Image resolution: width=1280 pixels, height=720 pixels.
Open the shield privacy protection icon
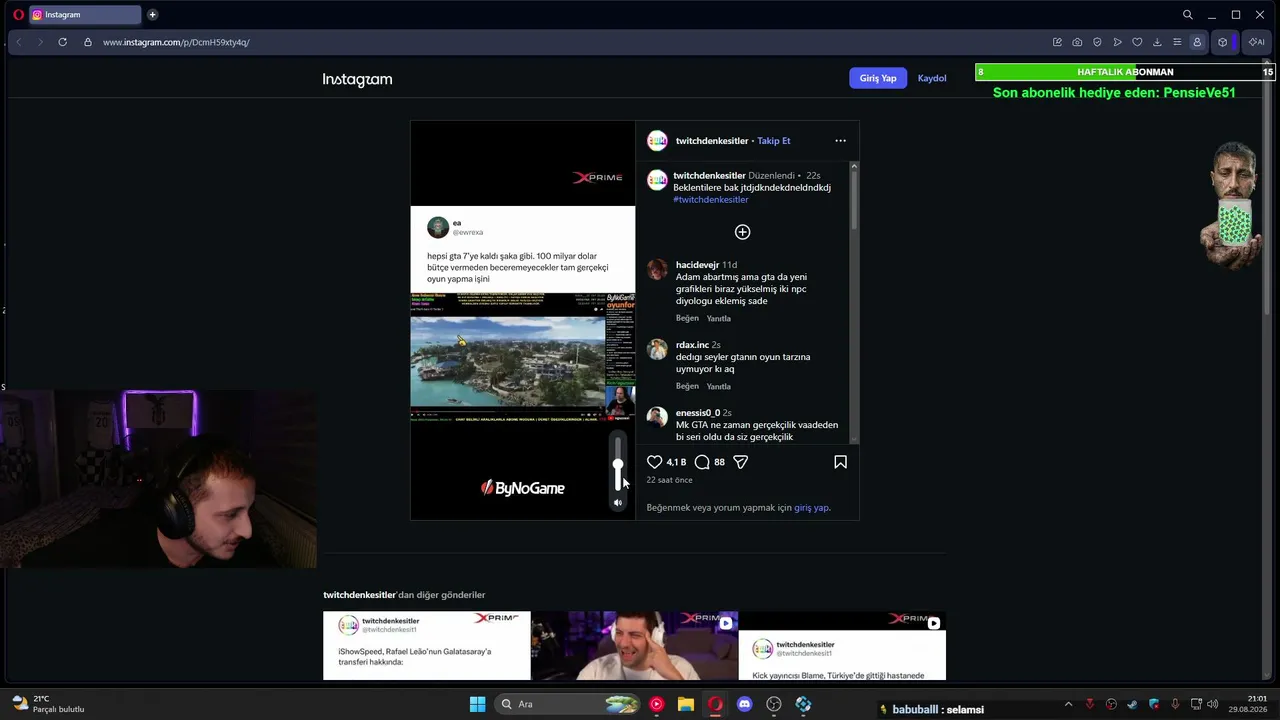click(1097, 42)
